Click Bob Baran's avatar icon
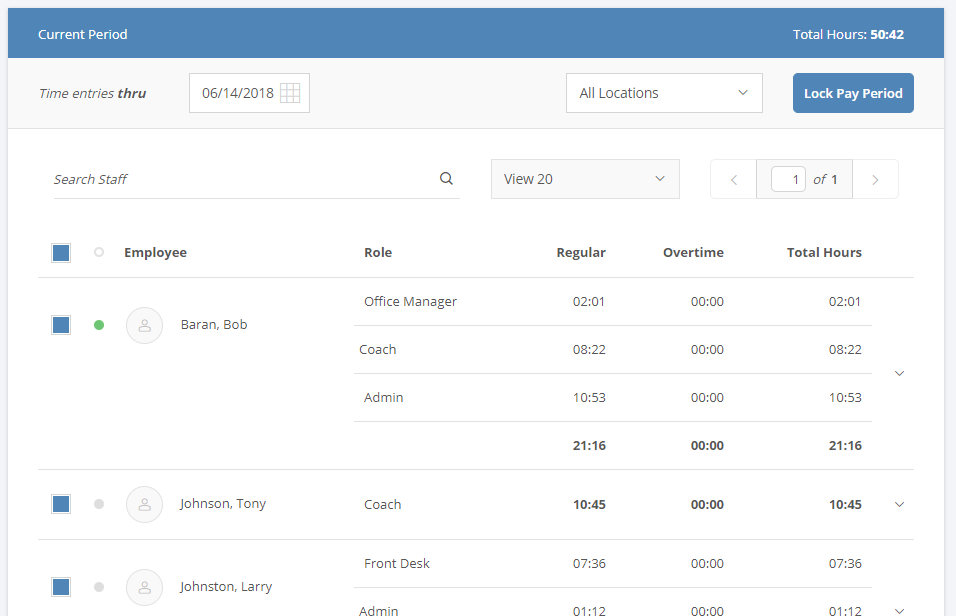Image resolution: width=956 pixels, height=616 pixels. click(x=144, y=325)
